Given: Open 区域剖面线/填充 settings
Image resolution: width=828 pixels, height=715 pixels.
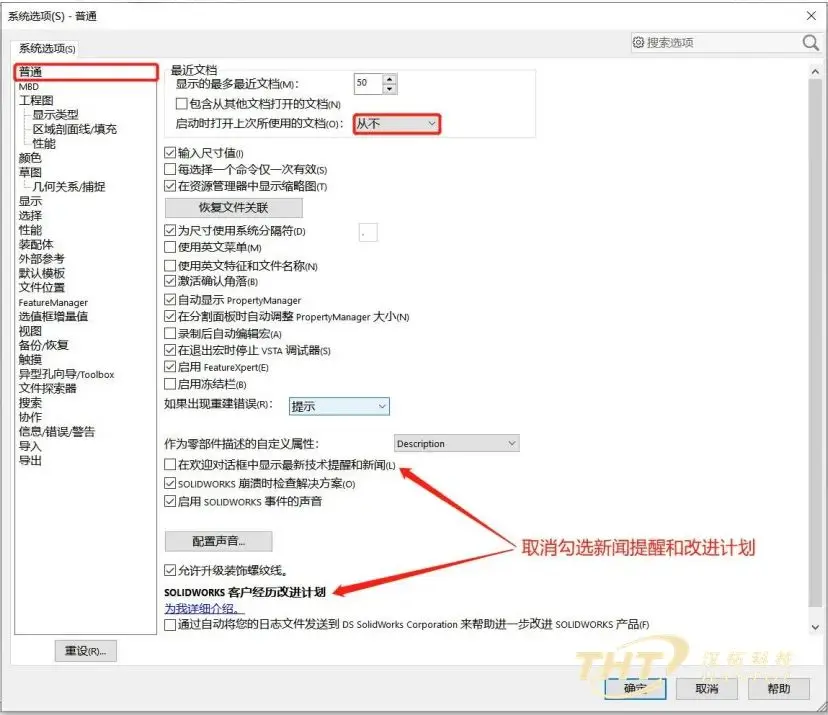Looking at the screenshot, I should click(74, 129).
